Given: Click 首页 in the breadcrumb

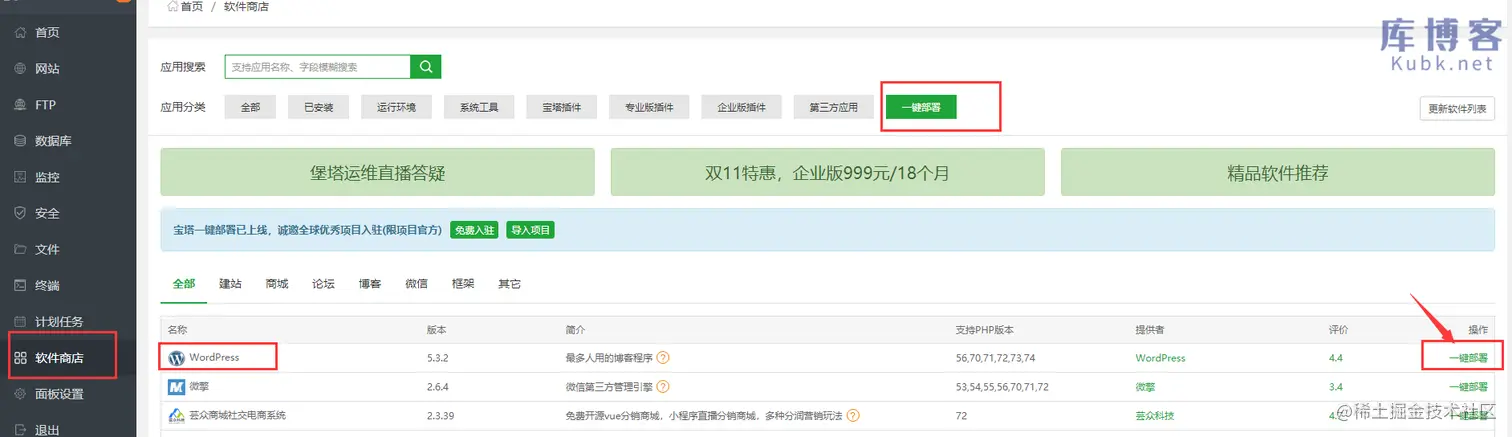Looking at the screenshot, I should pyautogui.click(x=191, y=6).
